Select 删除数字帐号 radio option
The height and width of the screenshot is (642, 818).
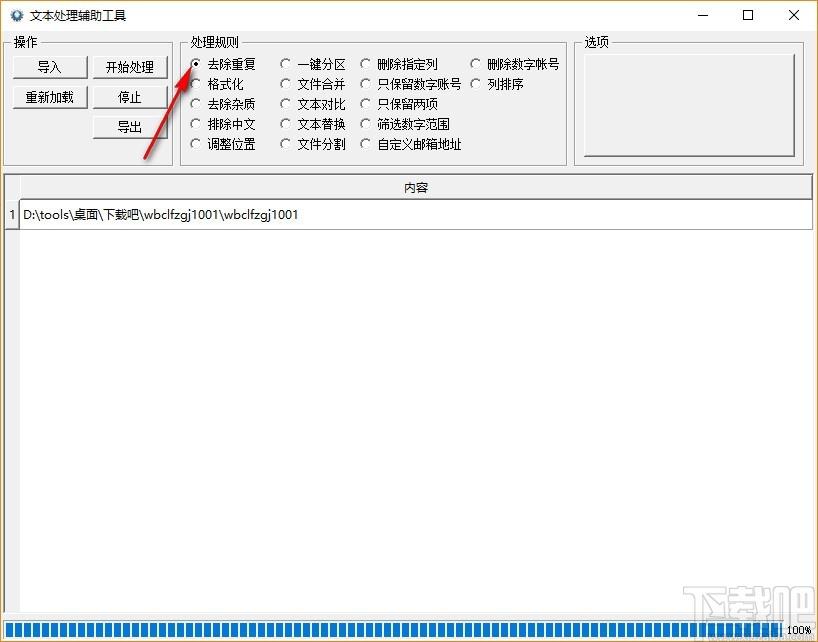(x=515, y=64)
